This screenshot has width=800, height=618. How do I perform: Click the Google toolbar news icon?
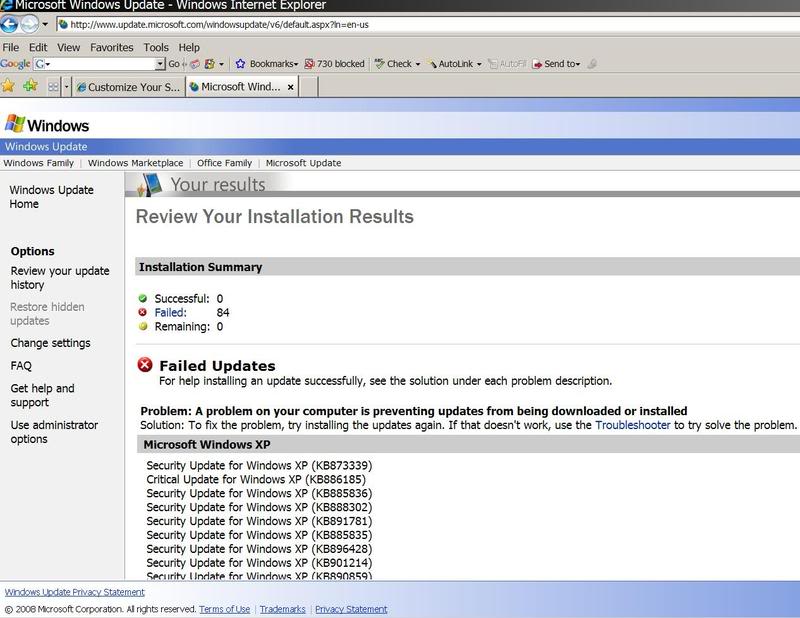(x=195, y=64)
